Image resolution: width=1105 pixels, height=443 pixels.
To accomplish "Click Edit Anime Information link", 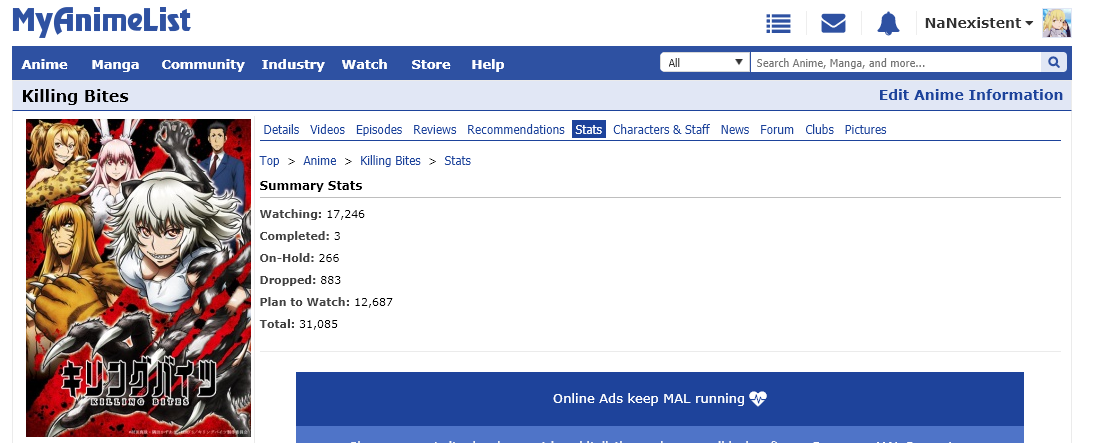I will pos(970,95).
